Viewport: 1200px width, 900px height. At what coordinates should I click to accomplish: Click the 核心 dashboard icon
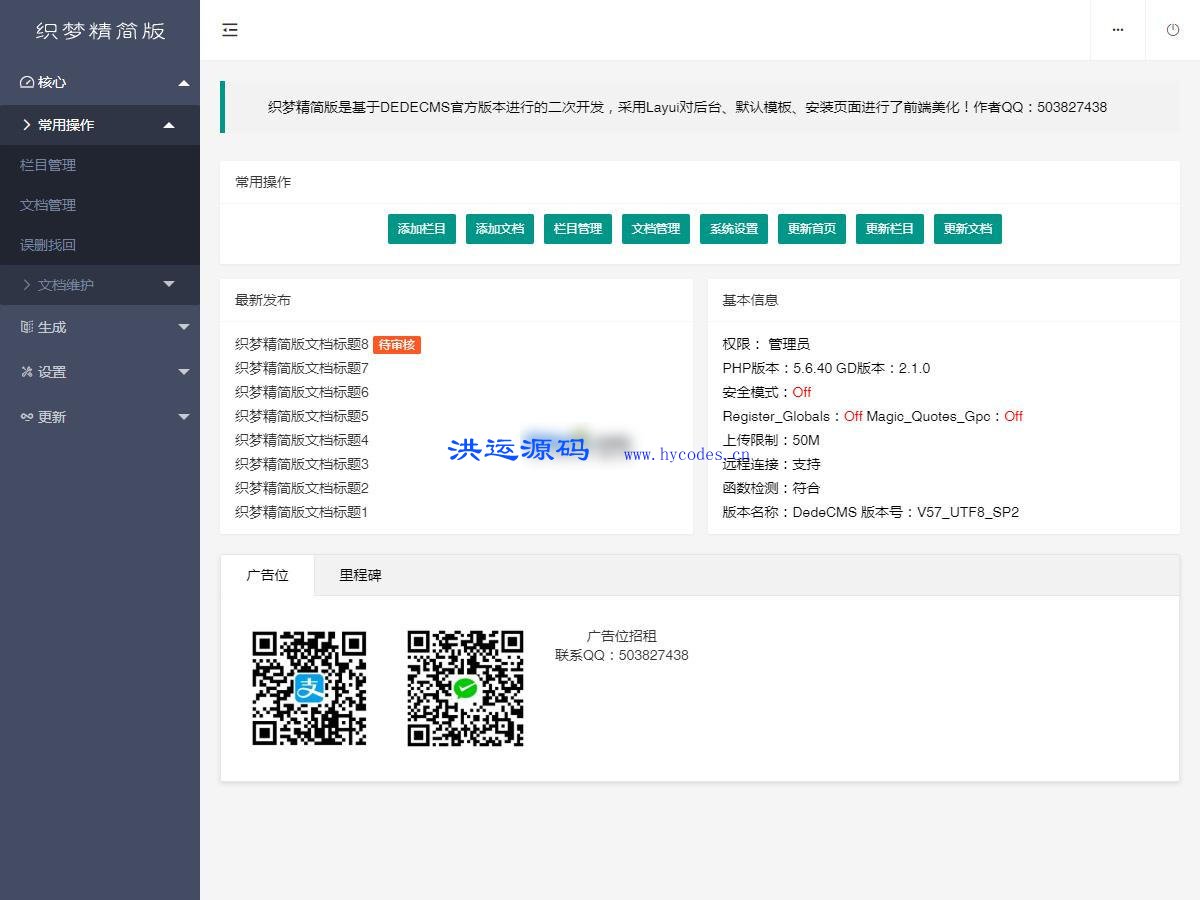pos(27,82)
